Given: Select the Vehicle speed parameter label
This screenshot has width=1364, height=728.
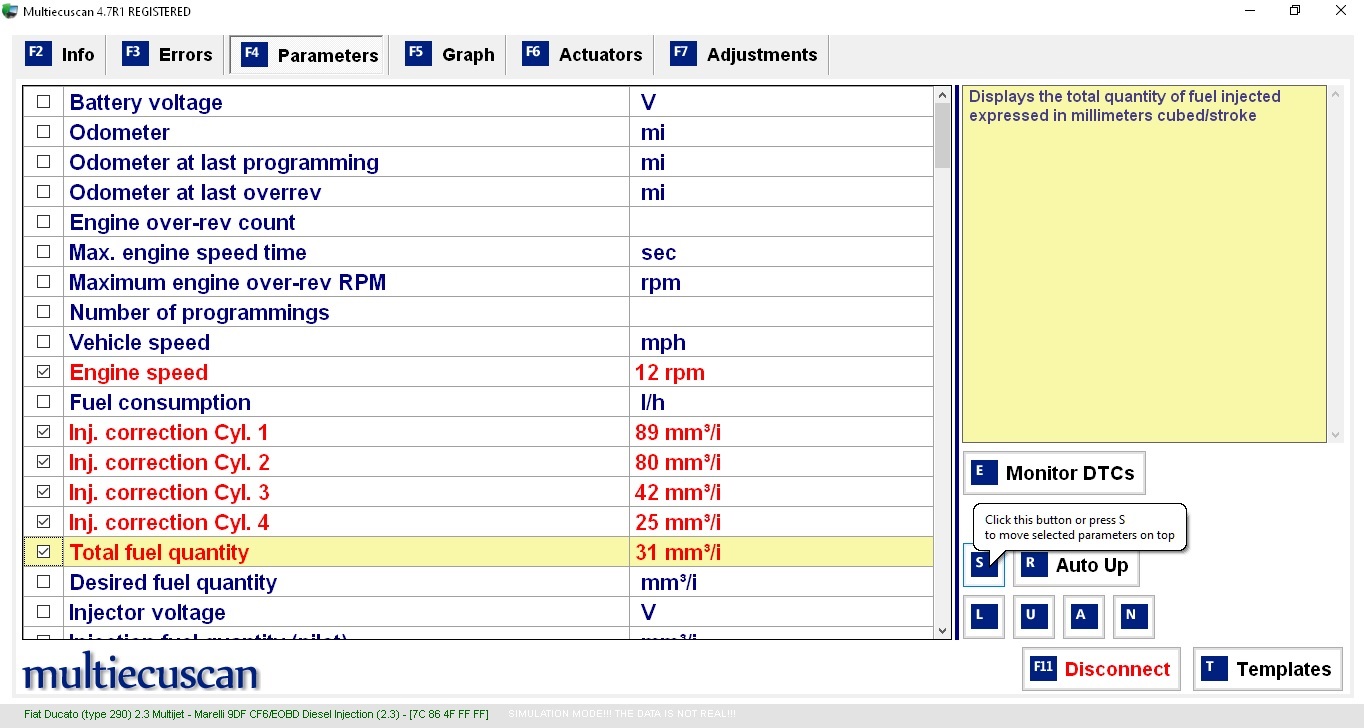Looking at the screenshot, I should 139,342.
